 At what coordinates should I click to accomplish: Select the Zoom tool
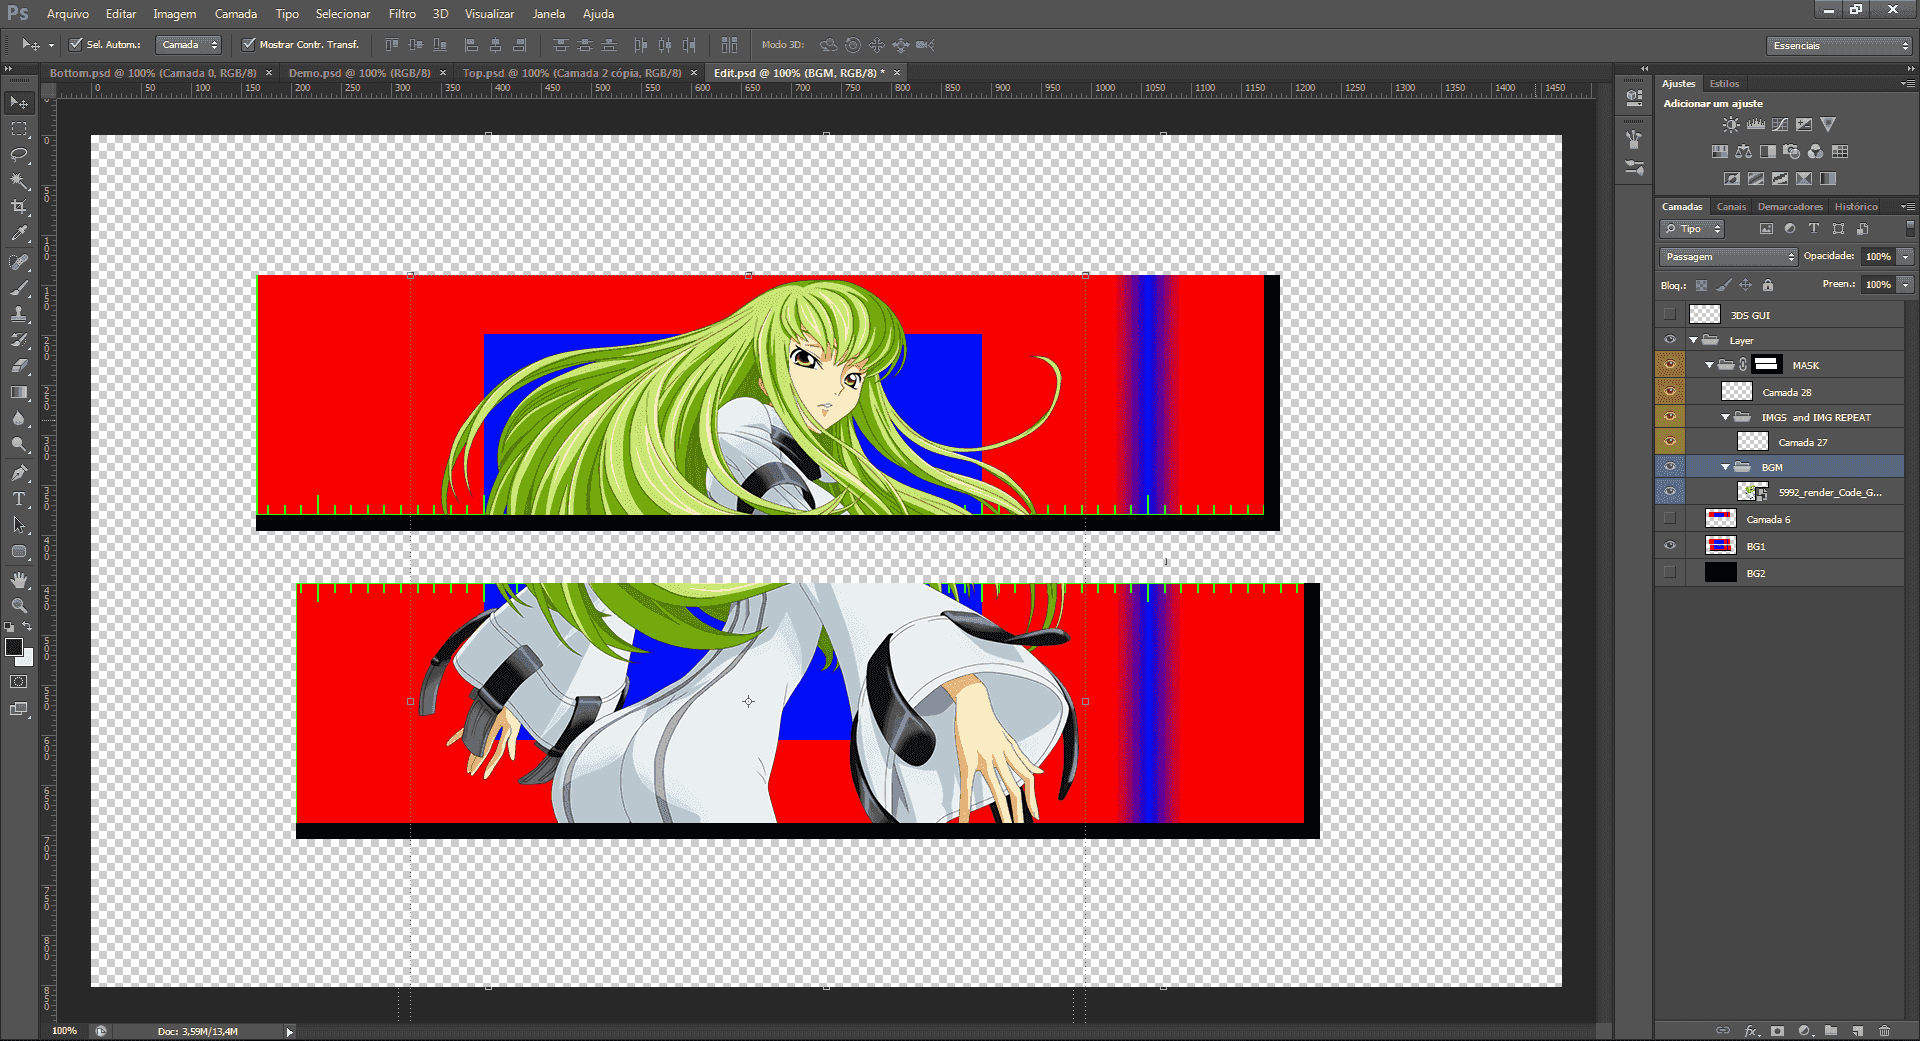click(19, 606)
